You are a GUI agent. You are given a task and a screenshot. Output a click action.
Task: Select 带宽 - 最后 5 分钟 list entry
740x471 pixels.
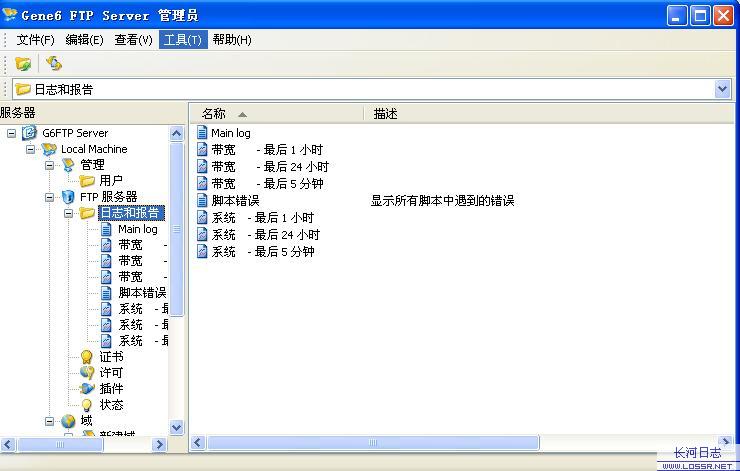pos(268,184)
